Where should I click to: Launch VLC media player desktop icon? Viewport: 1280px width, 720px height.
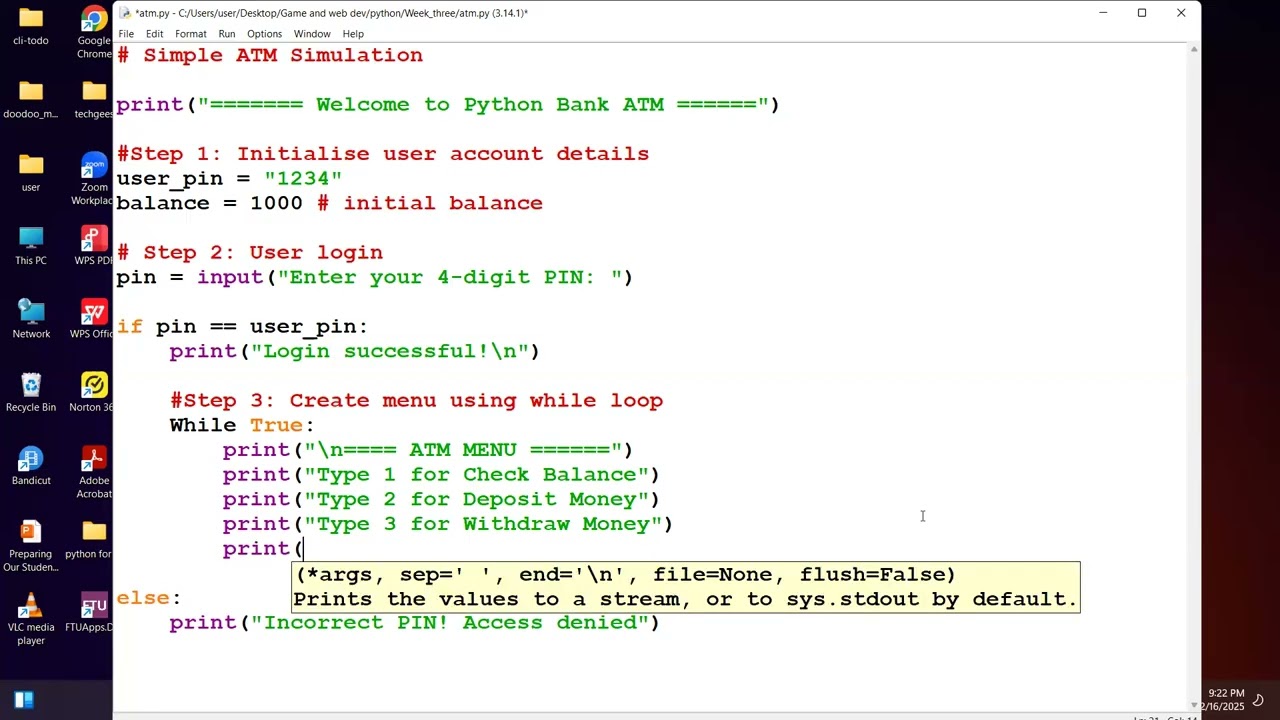(x=31, y=619)
